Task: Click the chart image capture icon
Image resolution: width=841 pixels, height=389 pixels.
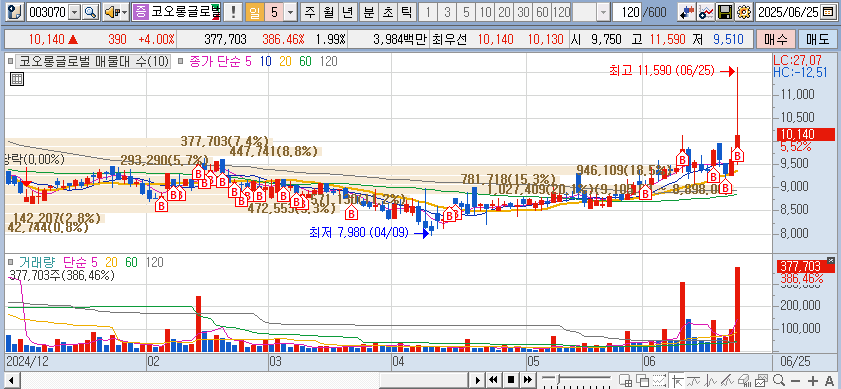Action: (x=762, y=380)
